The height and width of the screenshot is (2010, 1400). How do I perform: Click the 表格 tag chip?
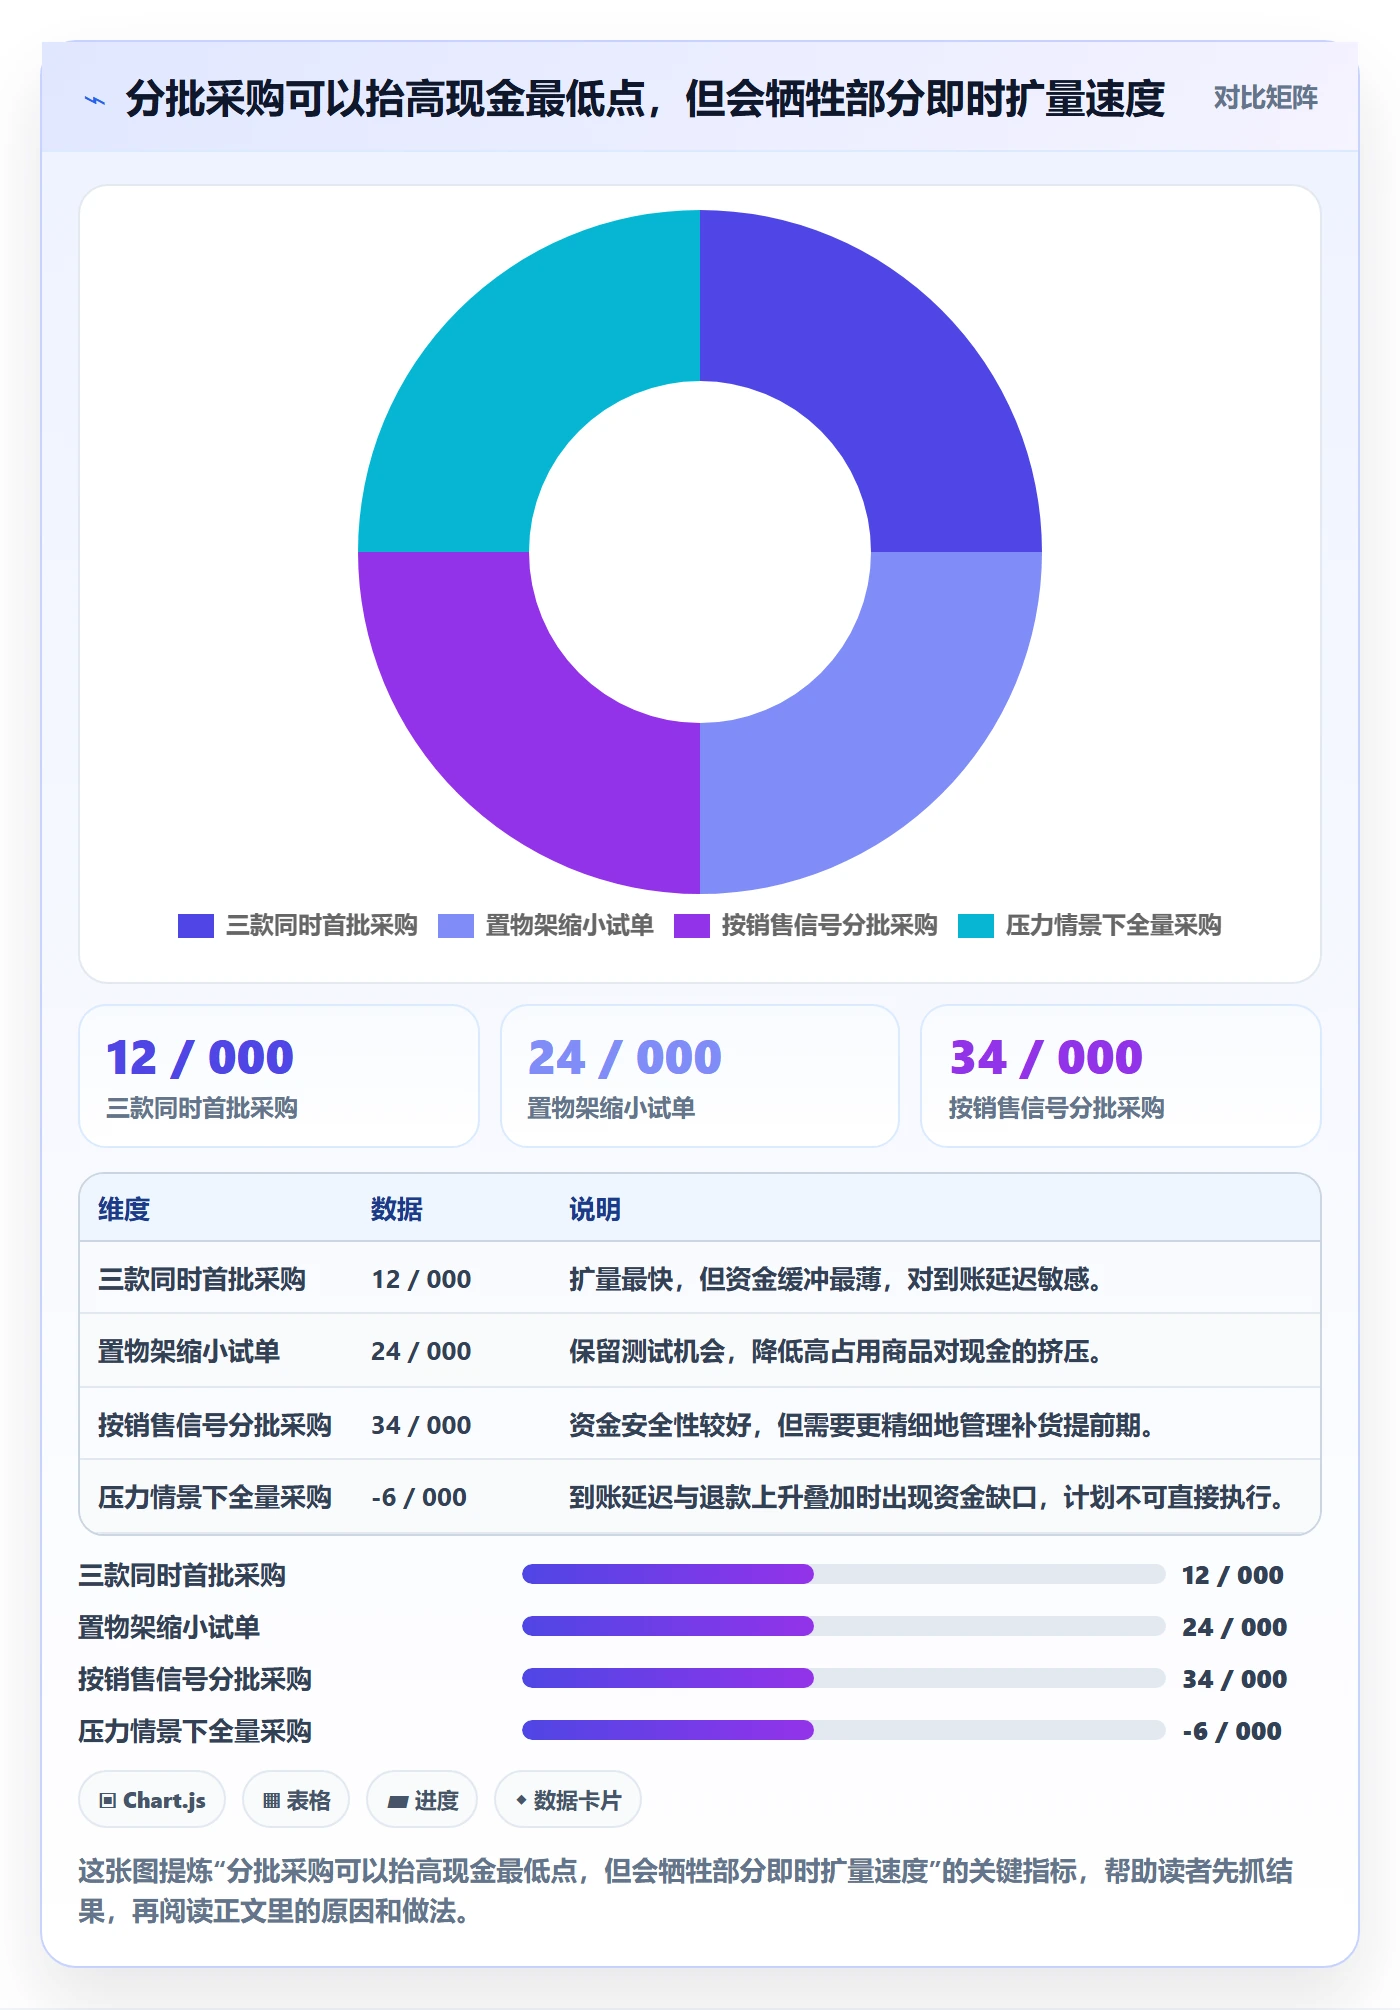click(296, 1800)
